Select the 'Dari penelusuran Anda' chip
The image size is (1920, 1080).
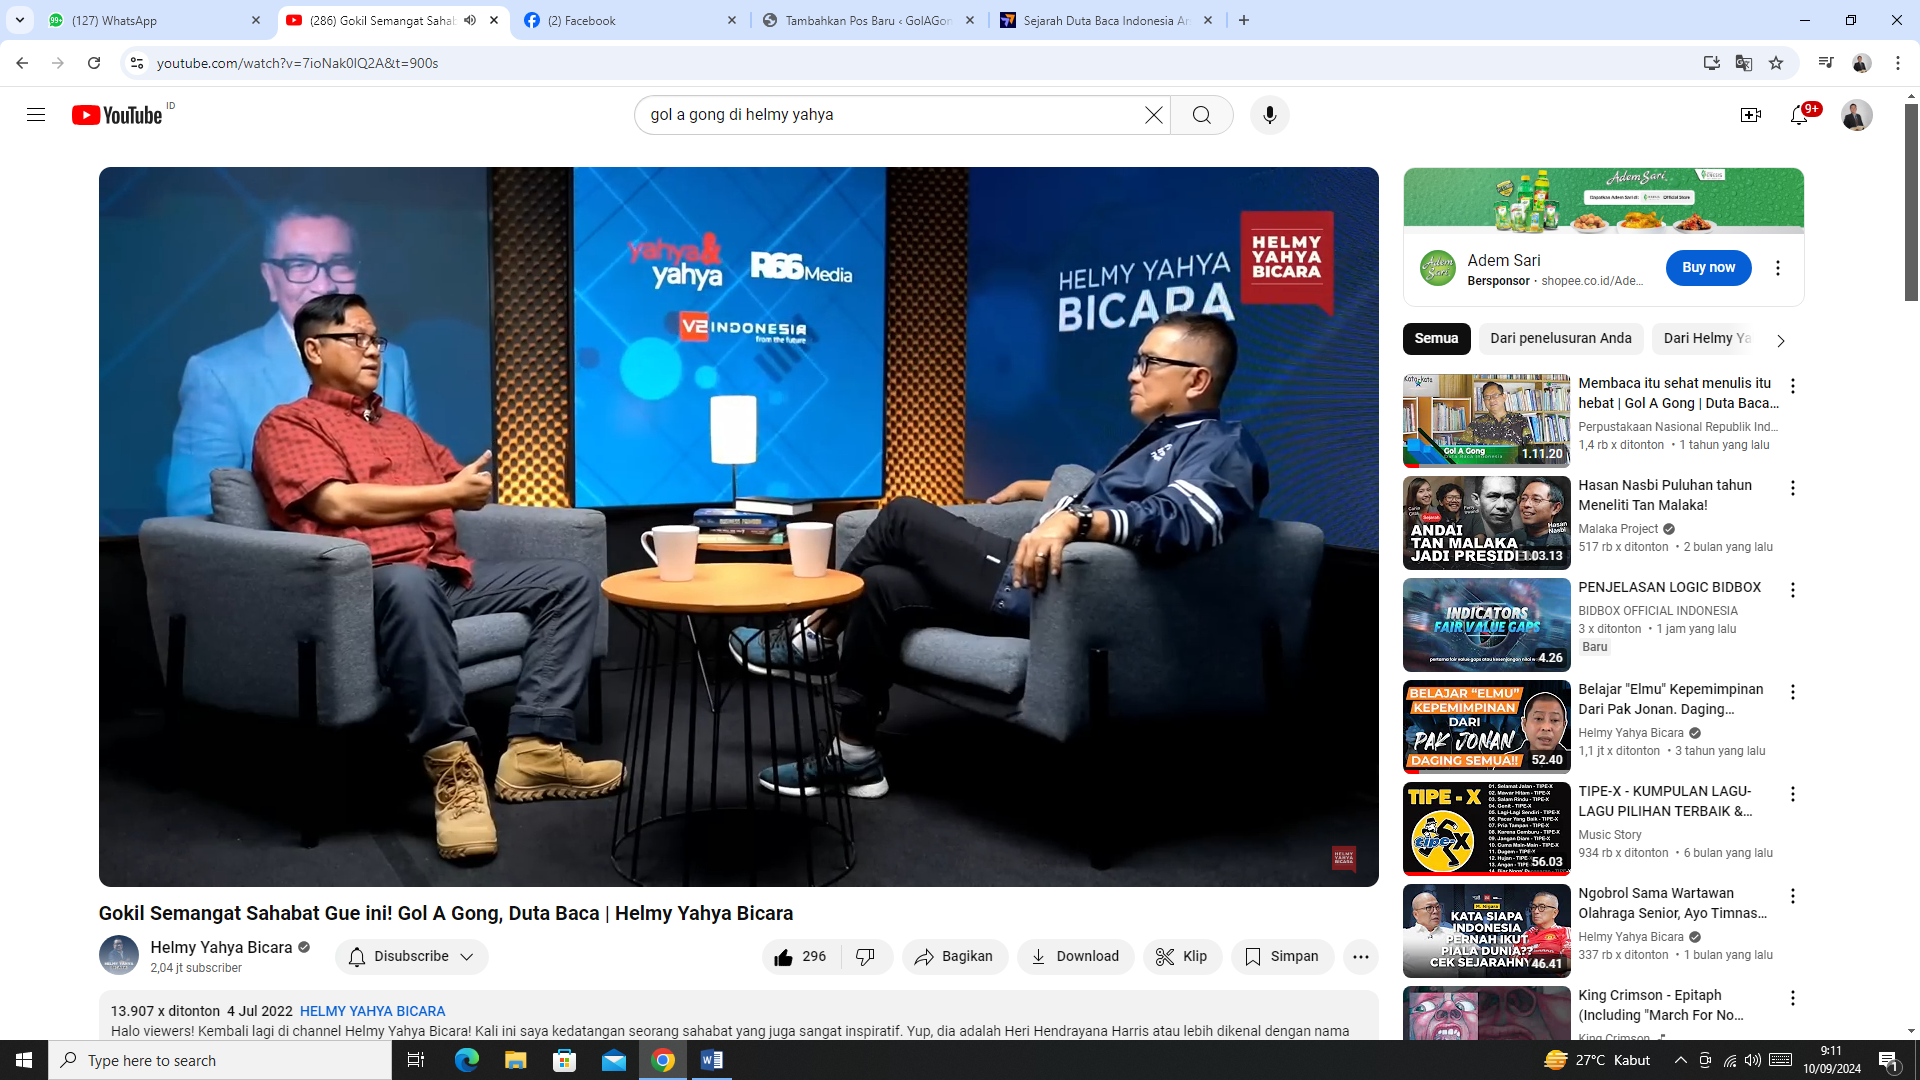1560,338
